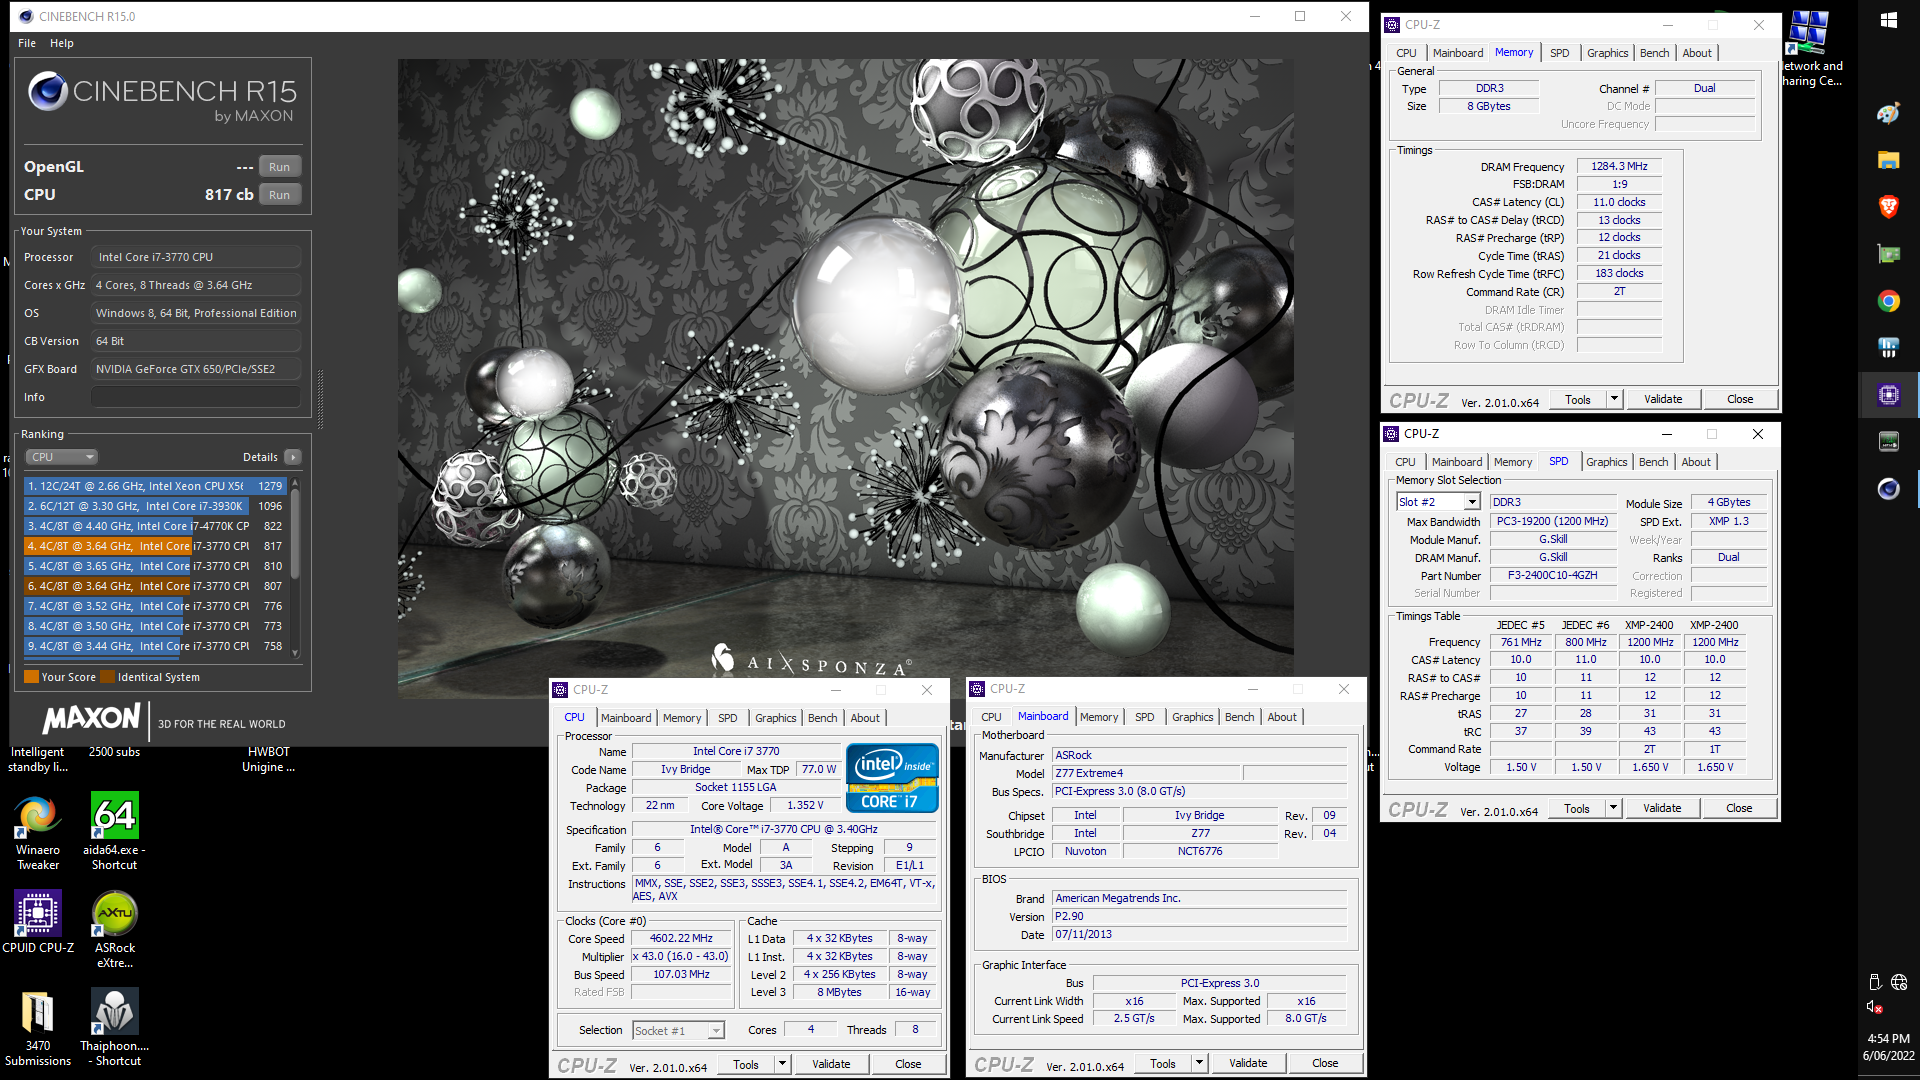Launch the CPUID CPU-Z desktop icon
Screen dimensions: 1920x1080
coord(38,922)
